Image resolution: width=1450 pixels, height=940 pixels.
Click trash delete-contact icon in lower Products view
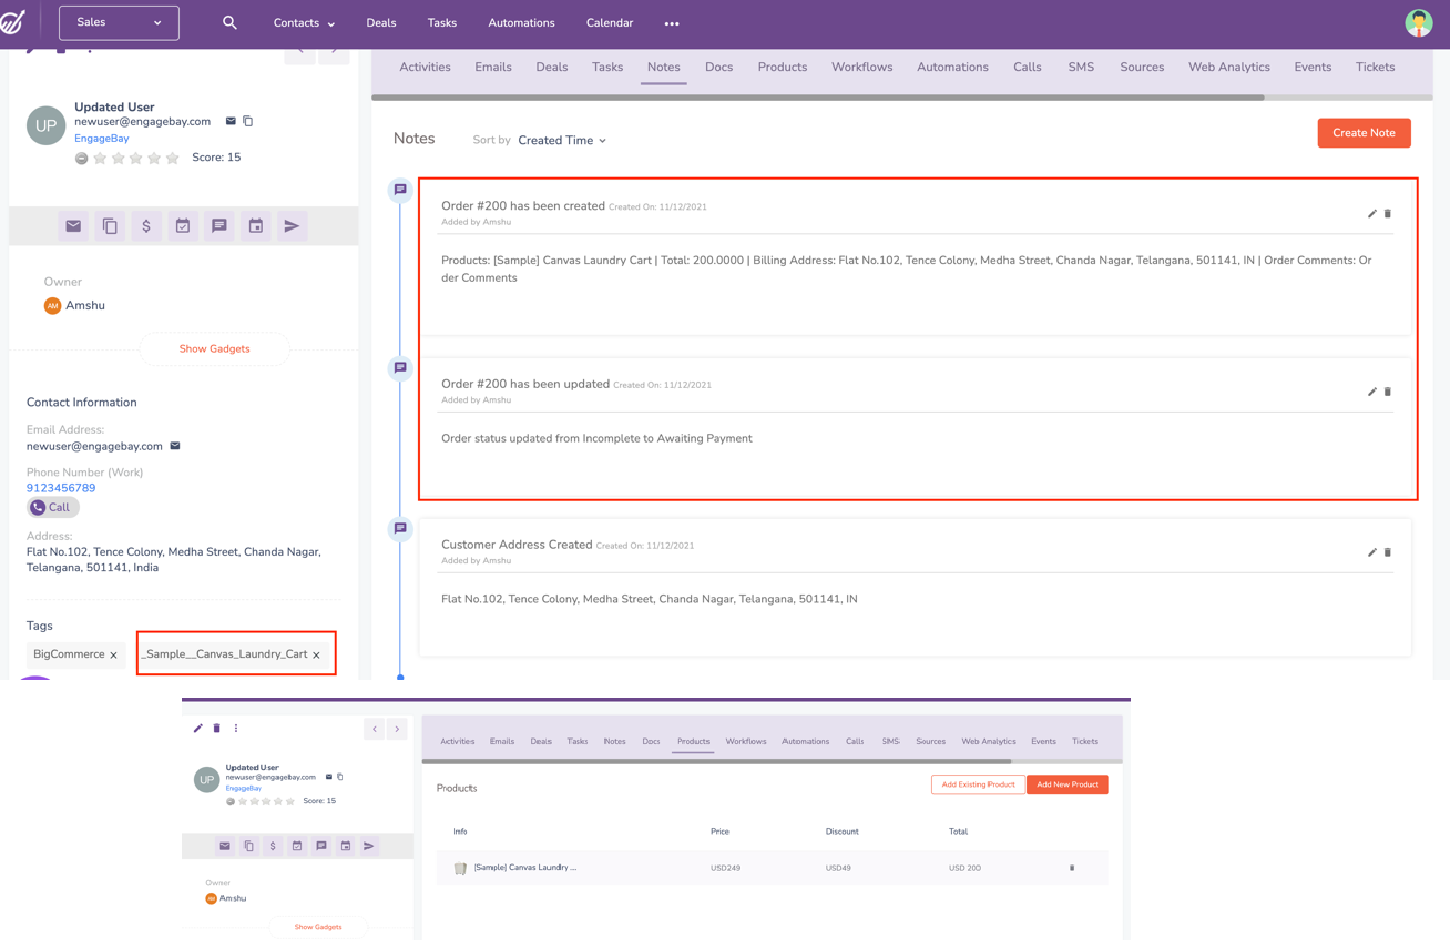pos(216,728)
